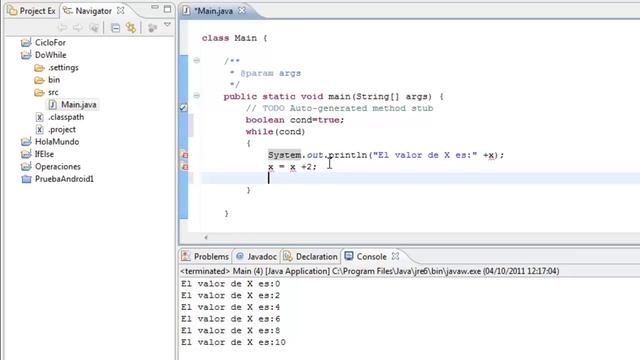The width and height of the screenshot is (640, 360).
Task: Close the *Main.java editor tab
Action: click(242, 10)
